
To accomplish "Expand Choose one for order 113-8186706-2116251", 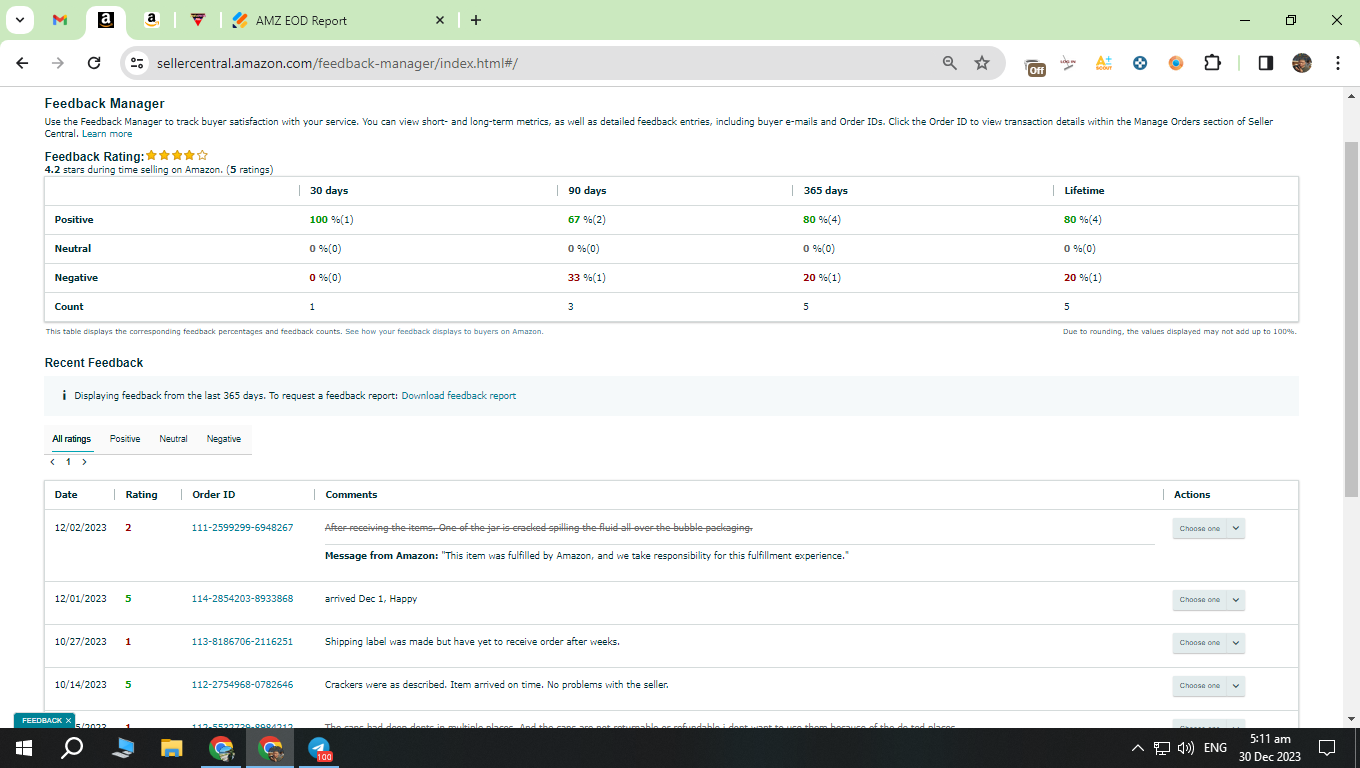I will tap(1208, 643).
